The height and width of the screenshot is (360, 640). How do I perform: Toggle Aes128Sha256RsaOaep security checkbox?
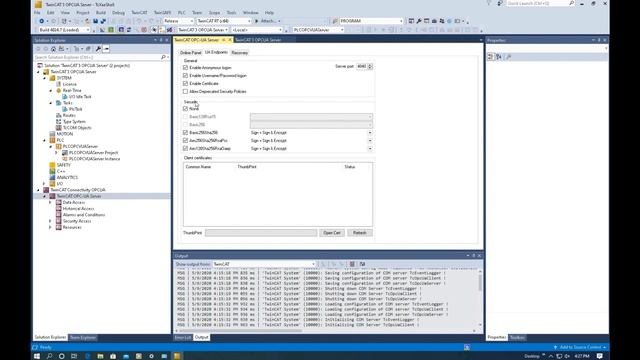tap(185, 149)
